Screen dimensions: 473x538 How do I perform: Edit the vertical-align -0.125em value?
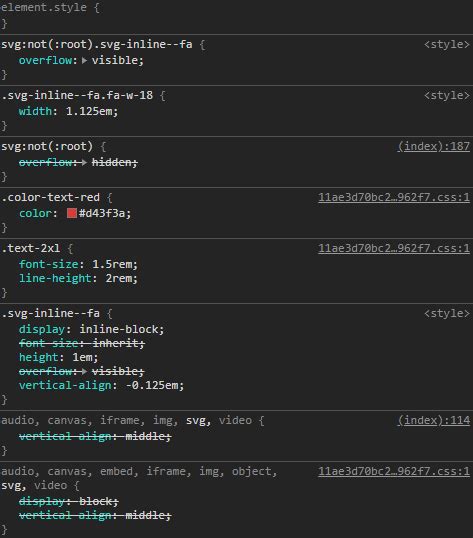[154, 385]
